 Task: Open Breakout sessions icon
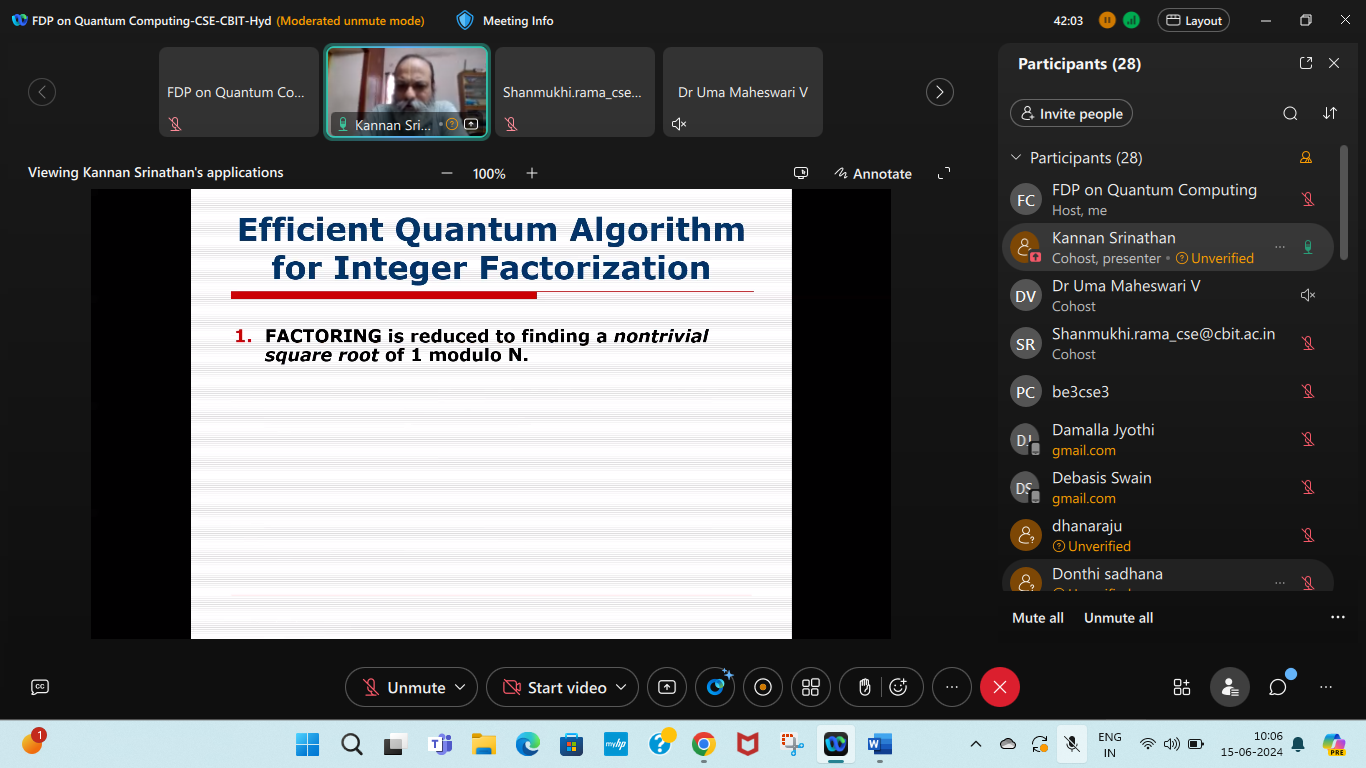click(x=811, y=687)
